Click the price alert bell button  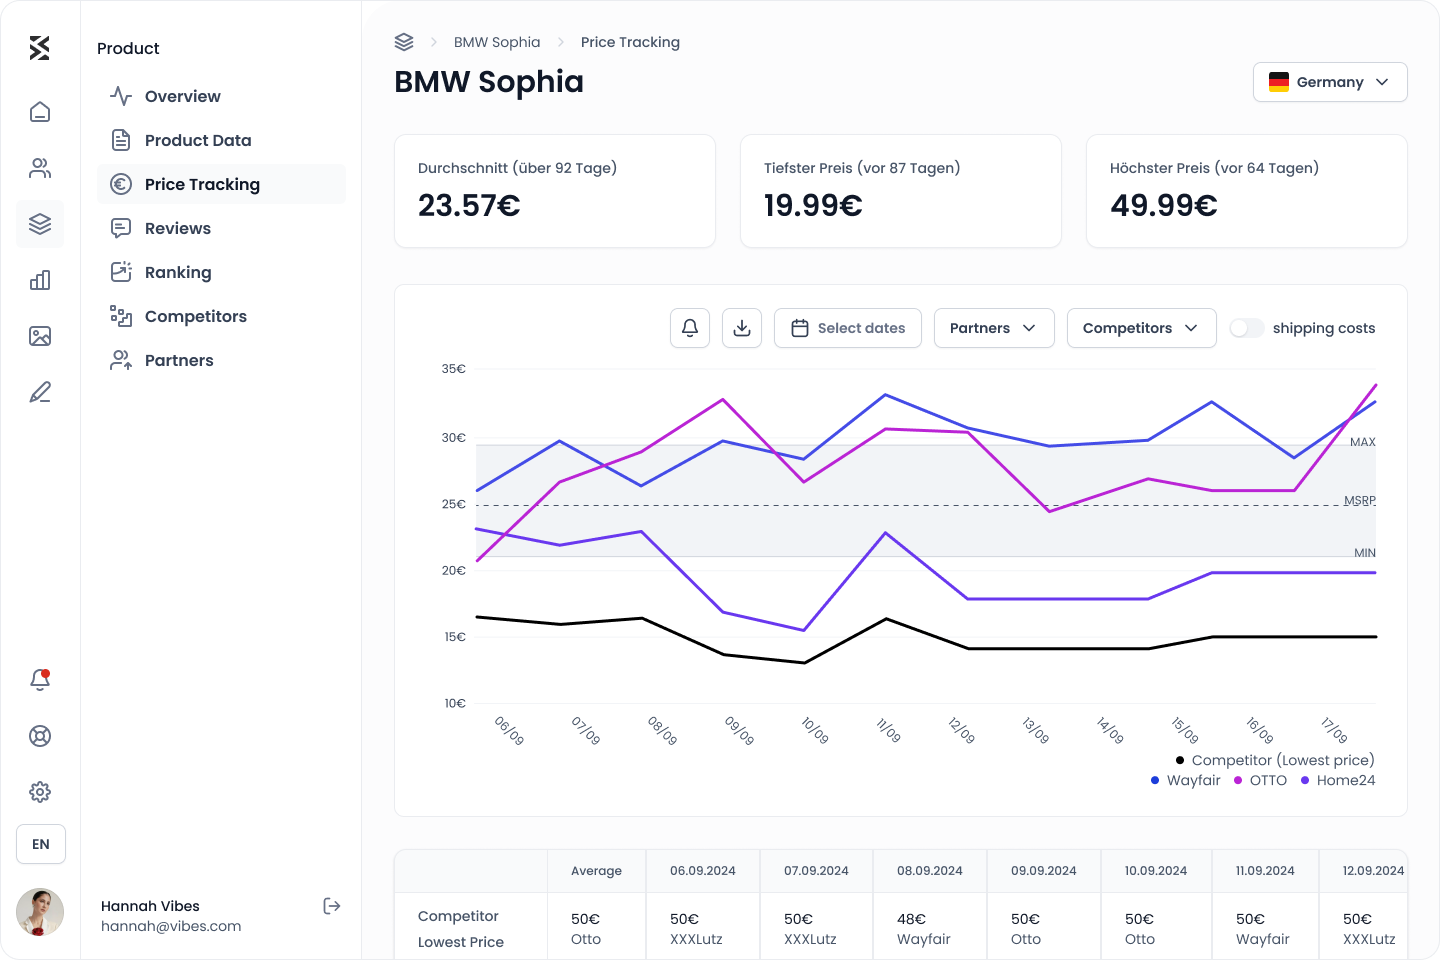[x=690, y=328]
